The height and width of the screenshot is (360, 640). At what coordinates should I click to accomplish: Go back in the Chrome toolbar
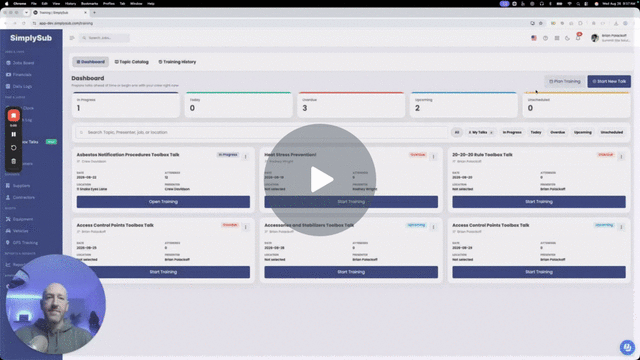click(6, 23)
